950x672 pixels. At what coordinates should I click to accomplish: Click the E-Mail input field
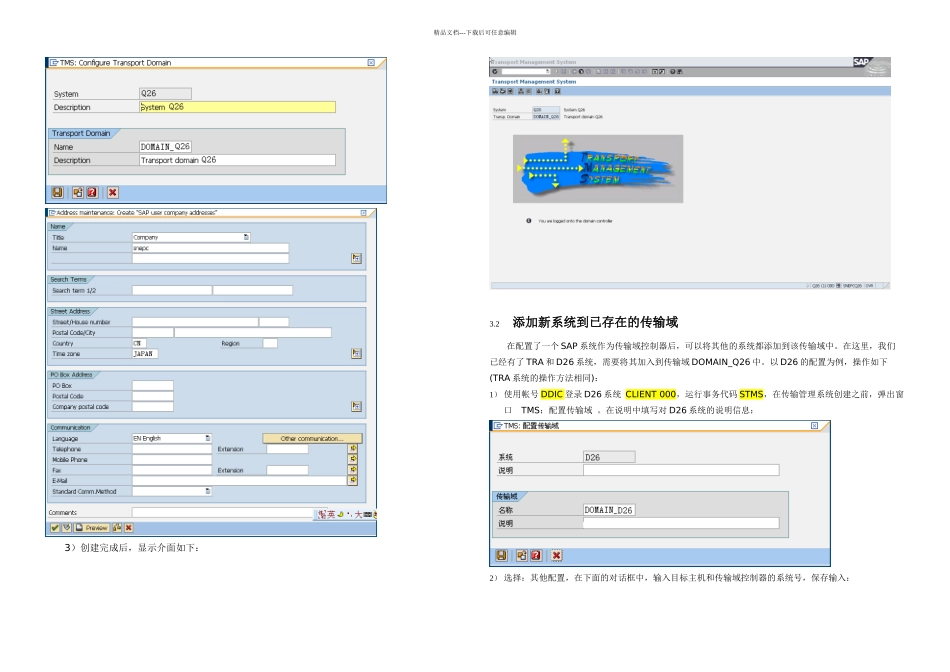coord(239,481)
